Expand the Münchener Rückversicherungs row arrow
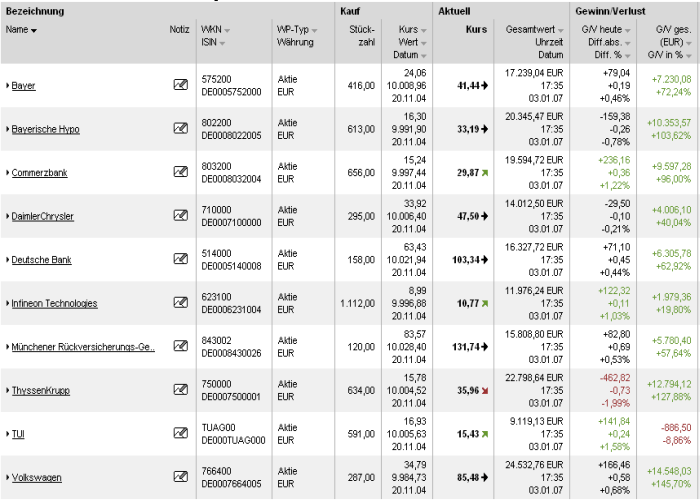 (x=8, y=347)
